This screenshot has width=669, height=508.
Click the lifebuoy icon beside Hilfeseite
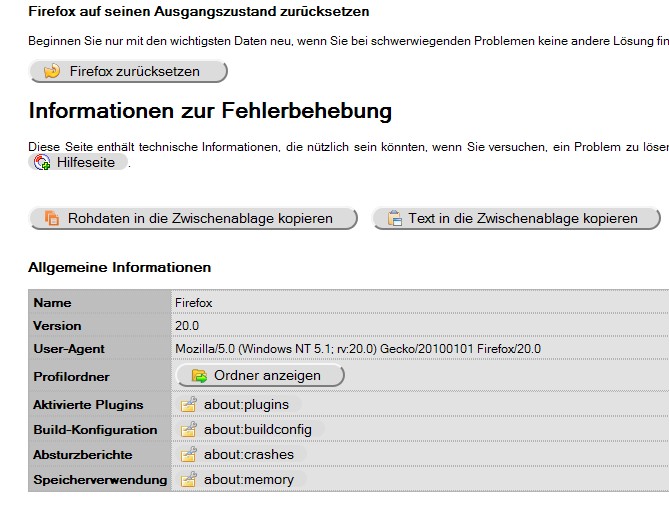click(x=42, y=163)
